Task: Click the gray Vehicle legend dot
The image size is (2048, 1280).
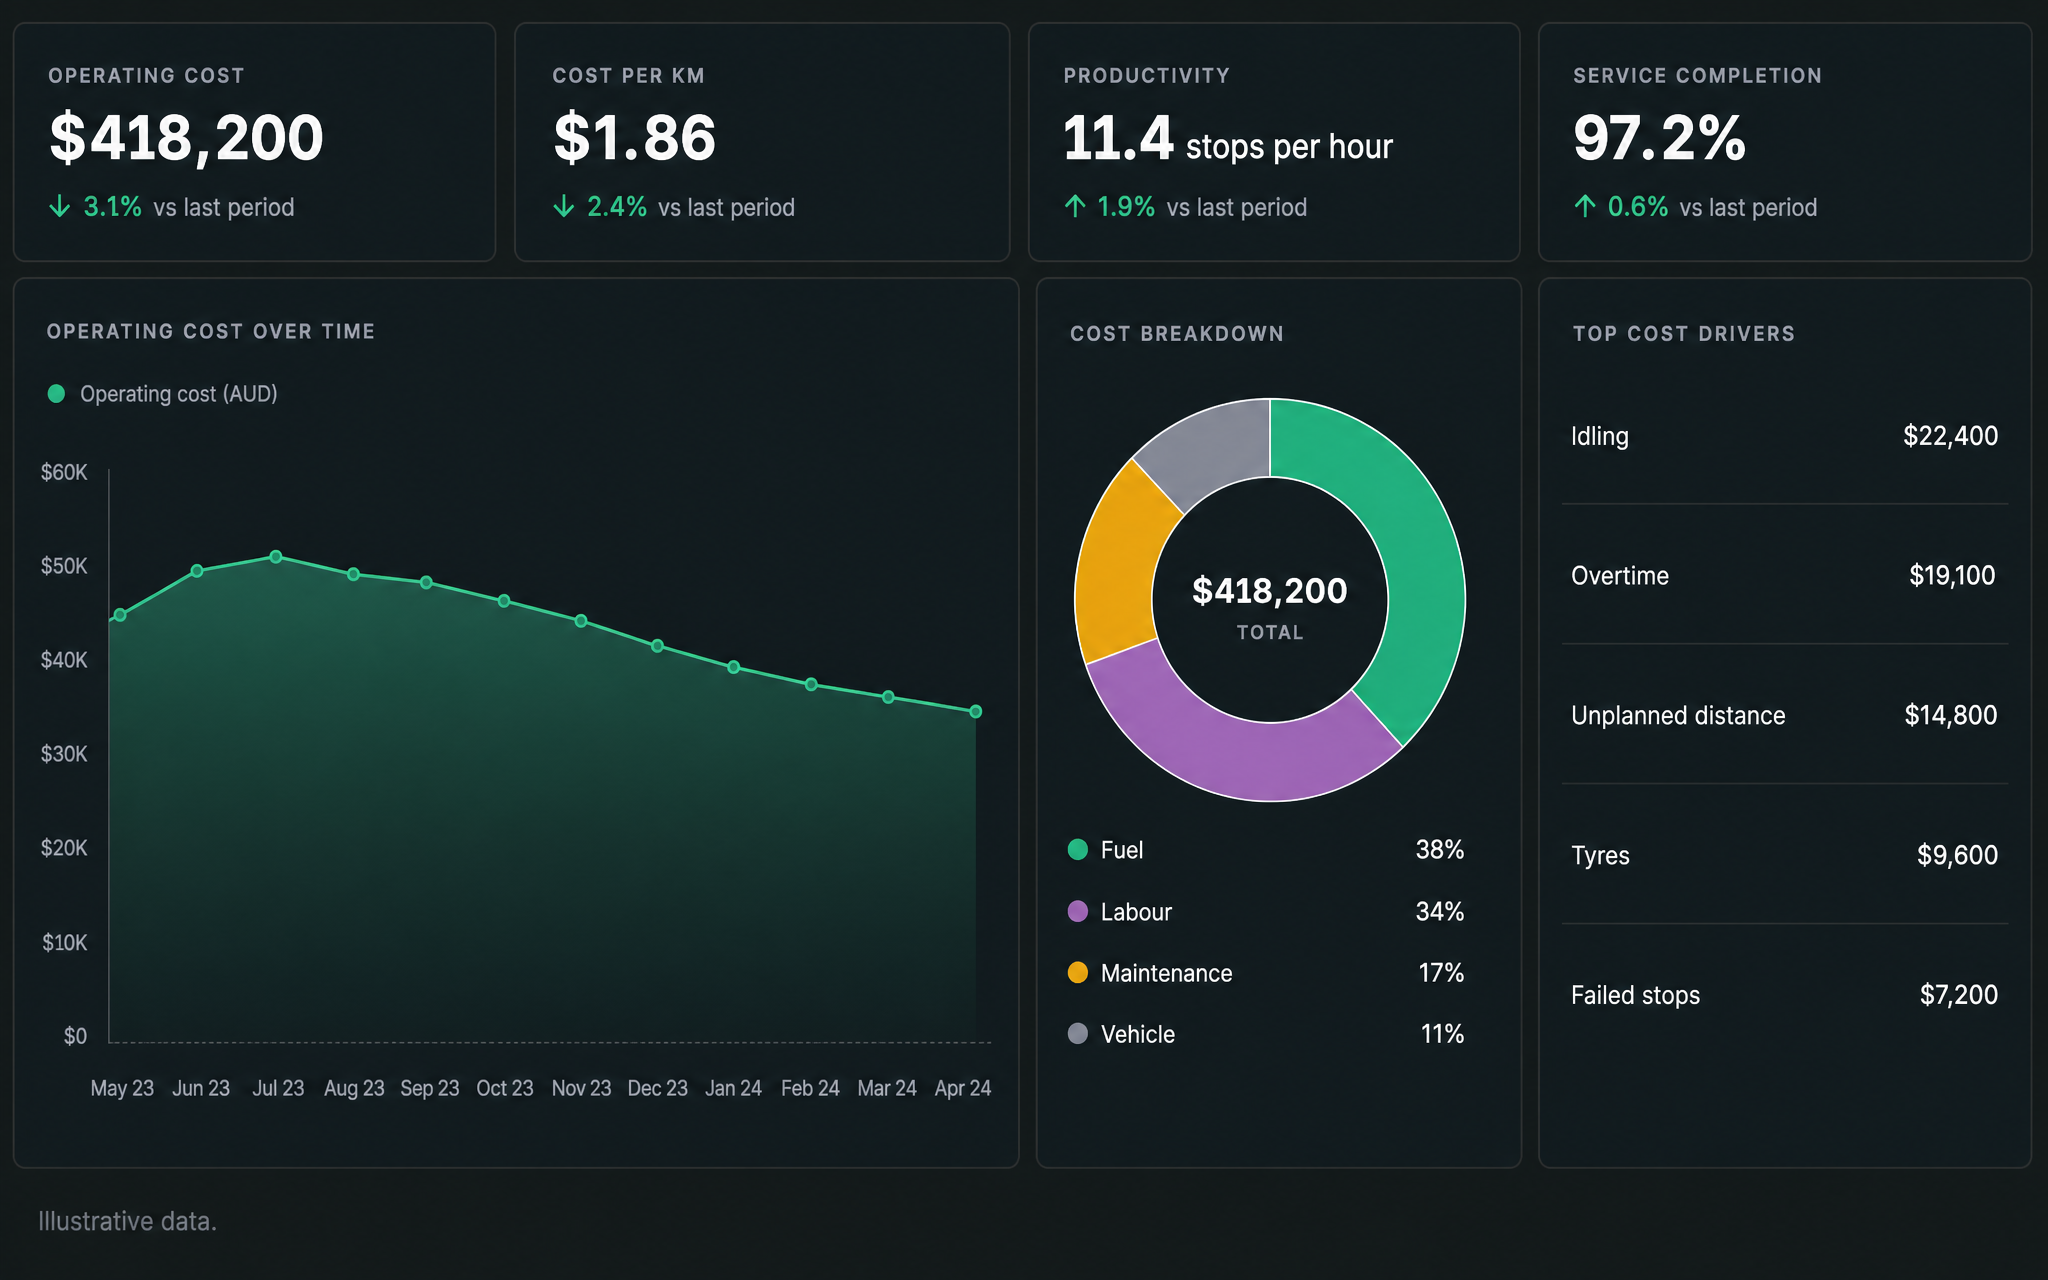Action: 1078,1034
